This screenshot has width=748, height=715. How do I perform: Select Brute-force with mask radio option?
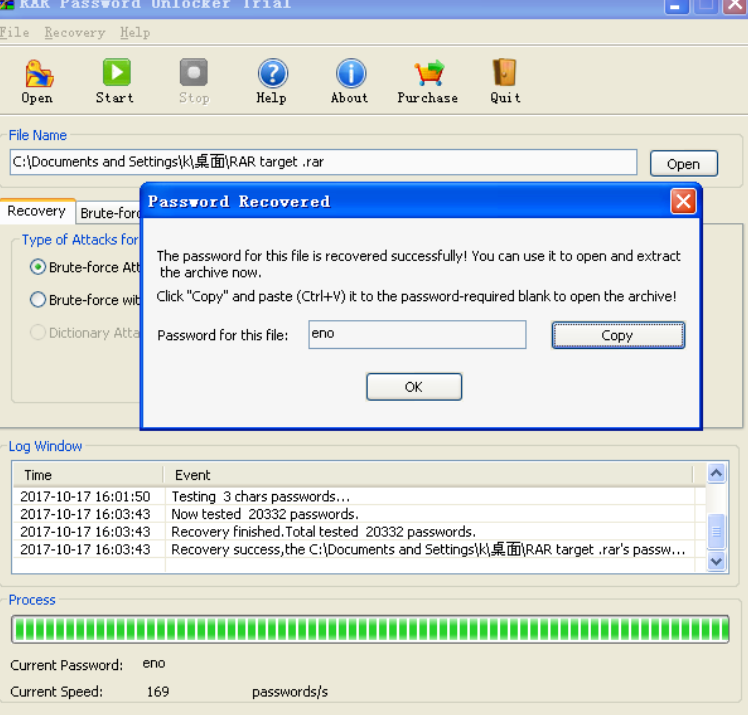pos(38,300)
